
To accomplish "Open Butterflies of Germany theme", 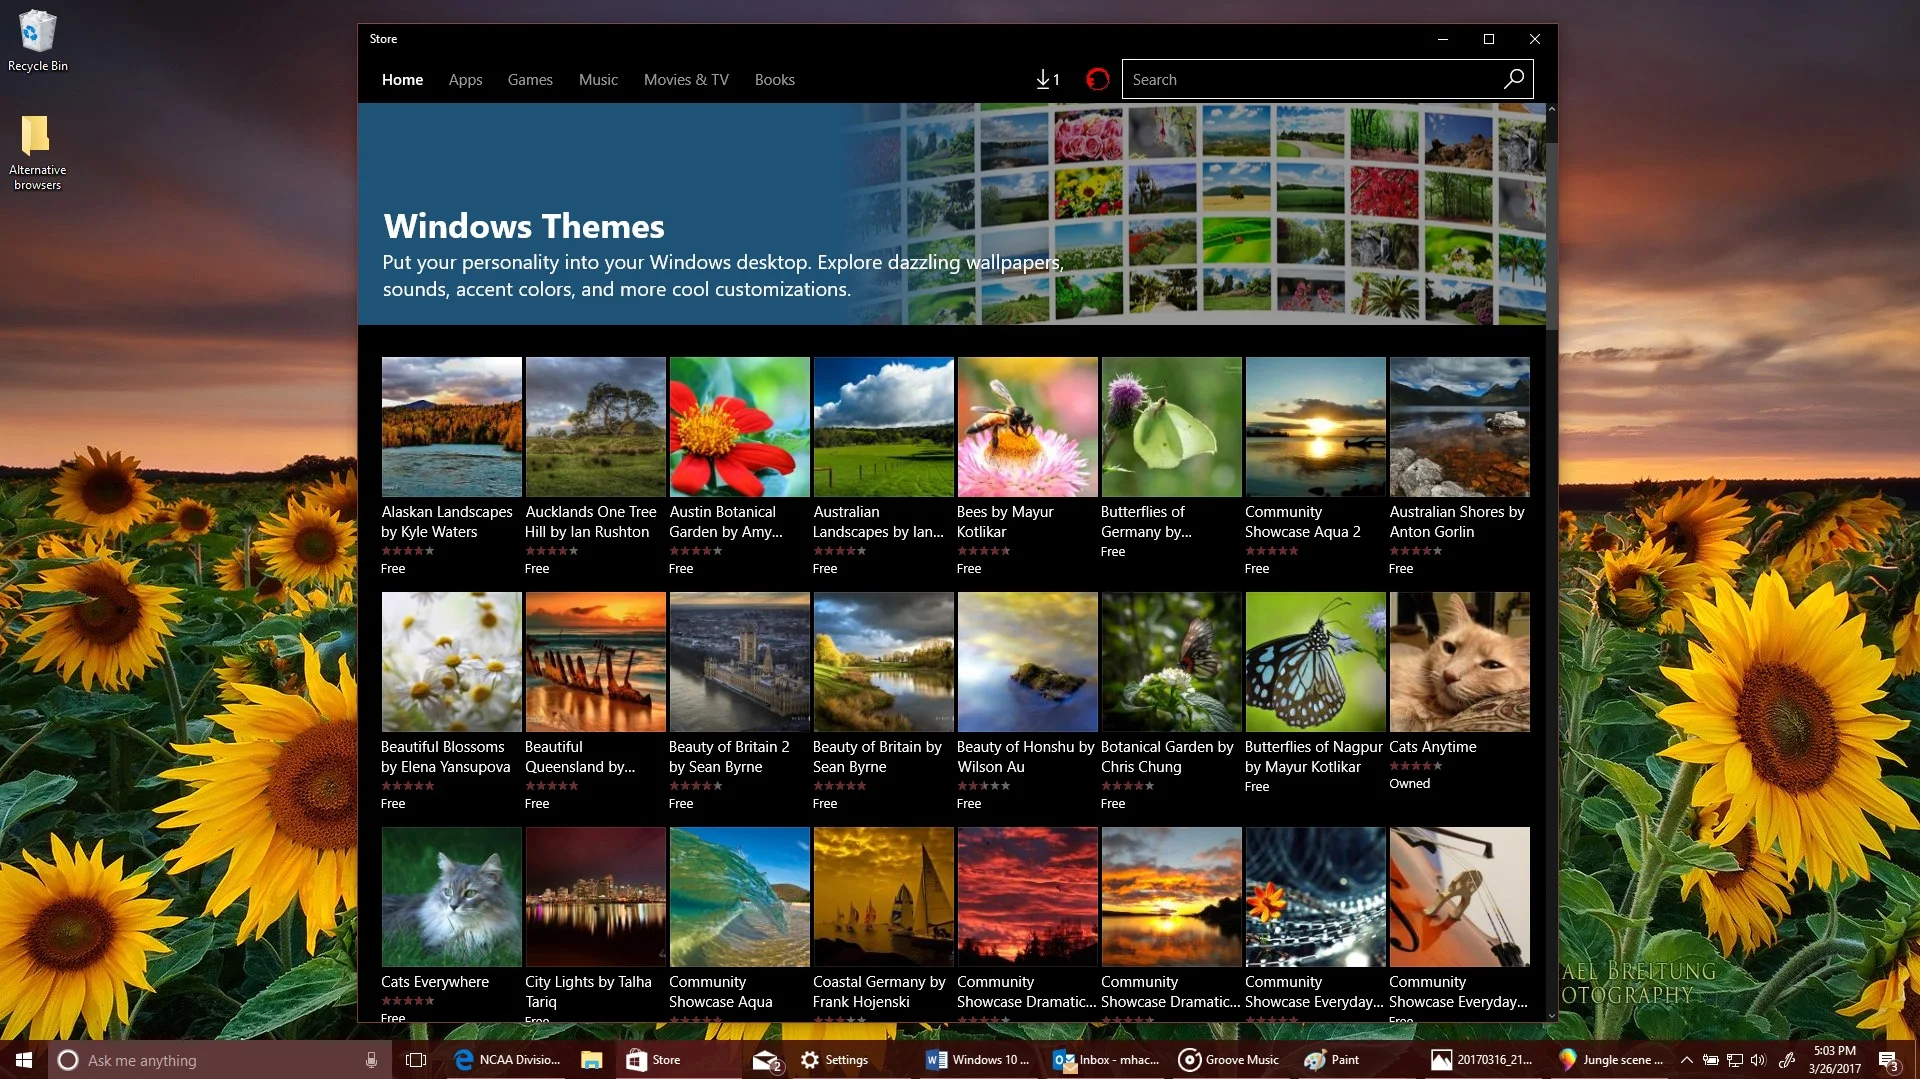I will point(1171,458).
